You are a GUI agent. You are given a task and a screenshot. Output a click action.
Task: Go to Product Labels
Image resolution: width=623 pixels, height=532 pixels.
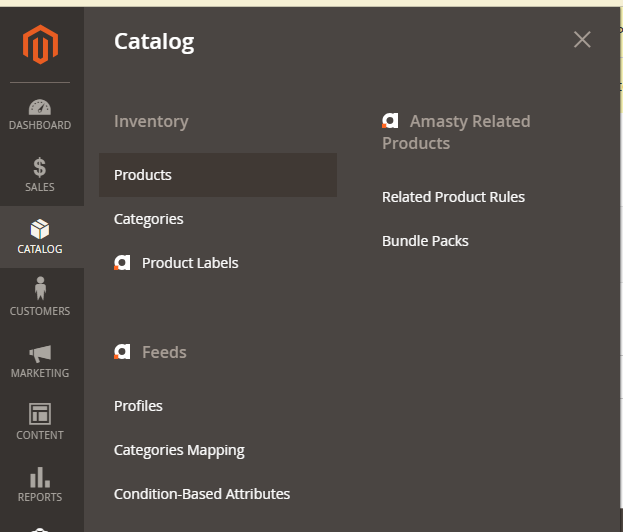(x=190, y=263)
